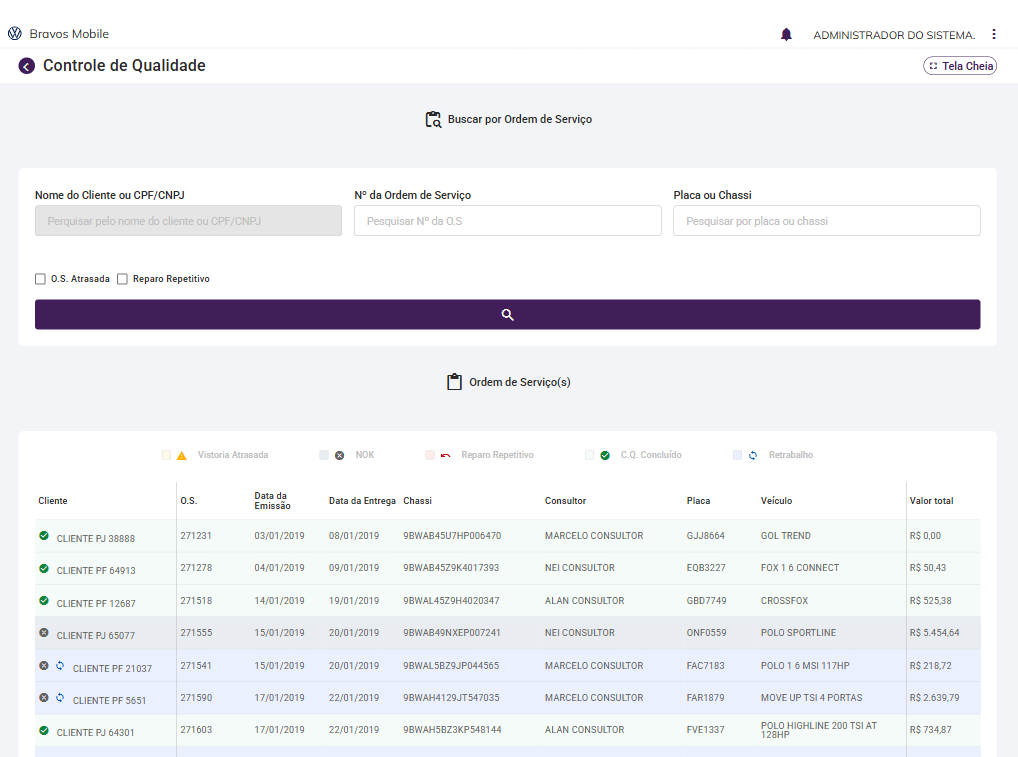
Task: Check the Vistoria Atrasada legend filter
Action: tap(167, 455)
